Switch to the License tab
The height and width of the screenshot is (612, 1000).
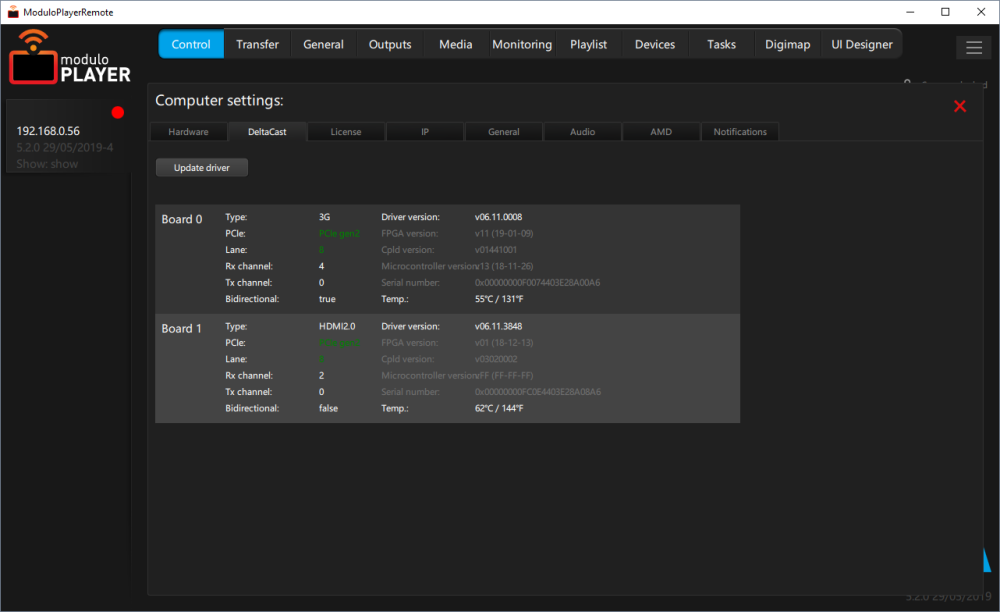[345, 131]
